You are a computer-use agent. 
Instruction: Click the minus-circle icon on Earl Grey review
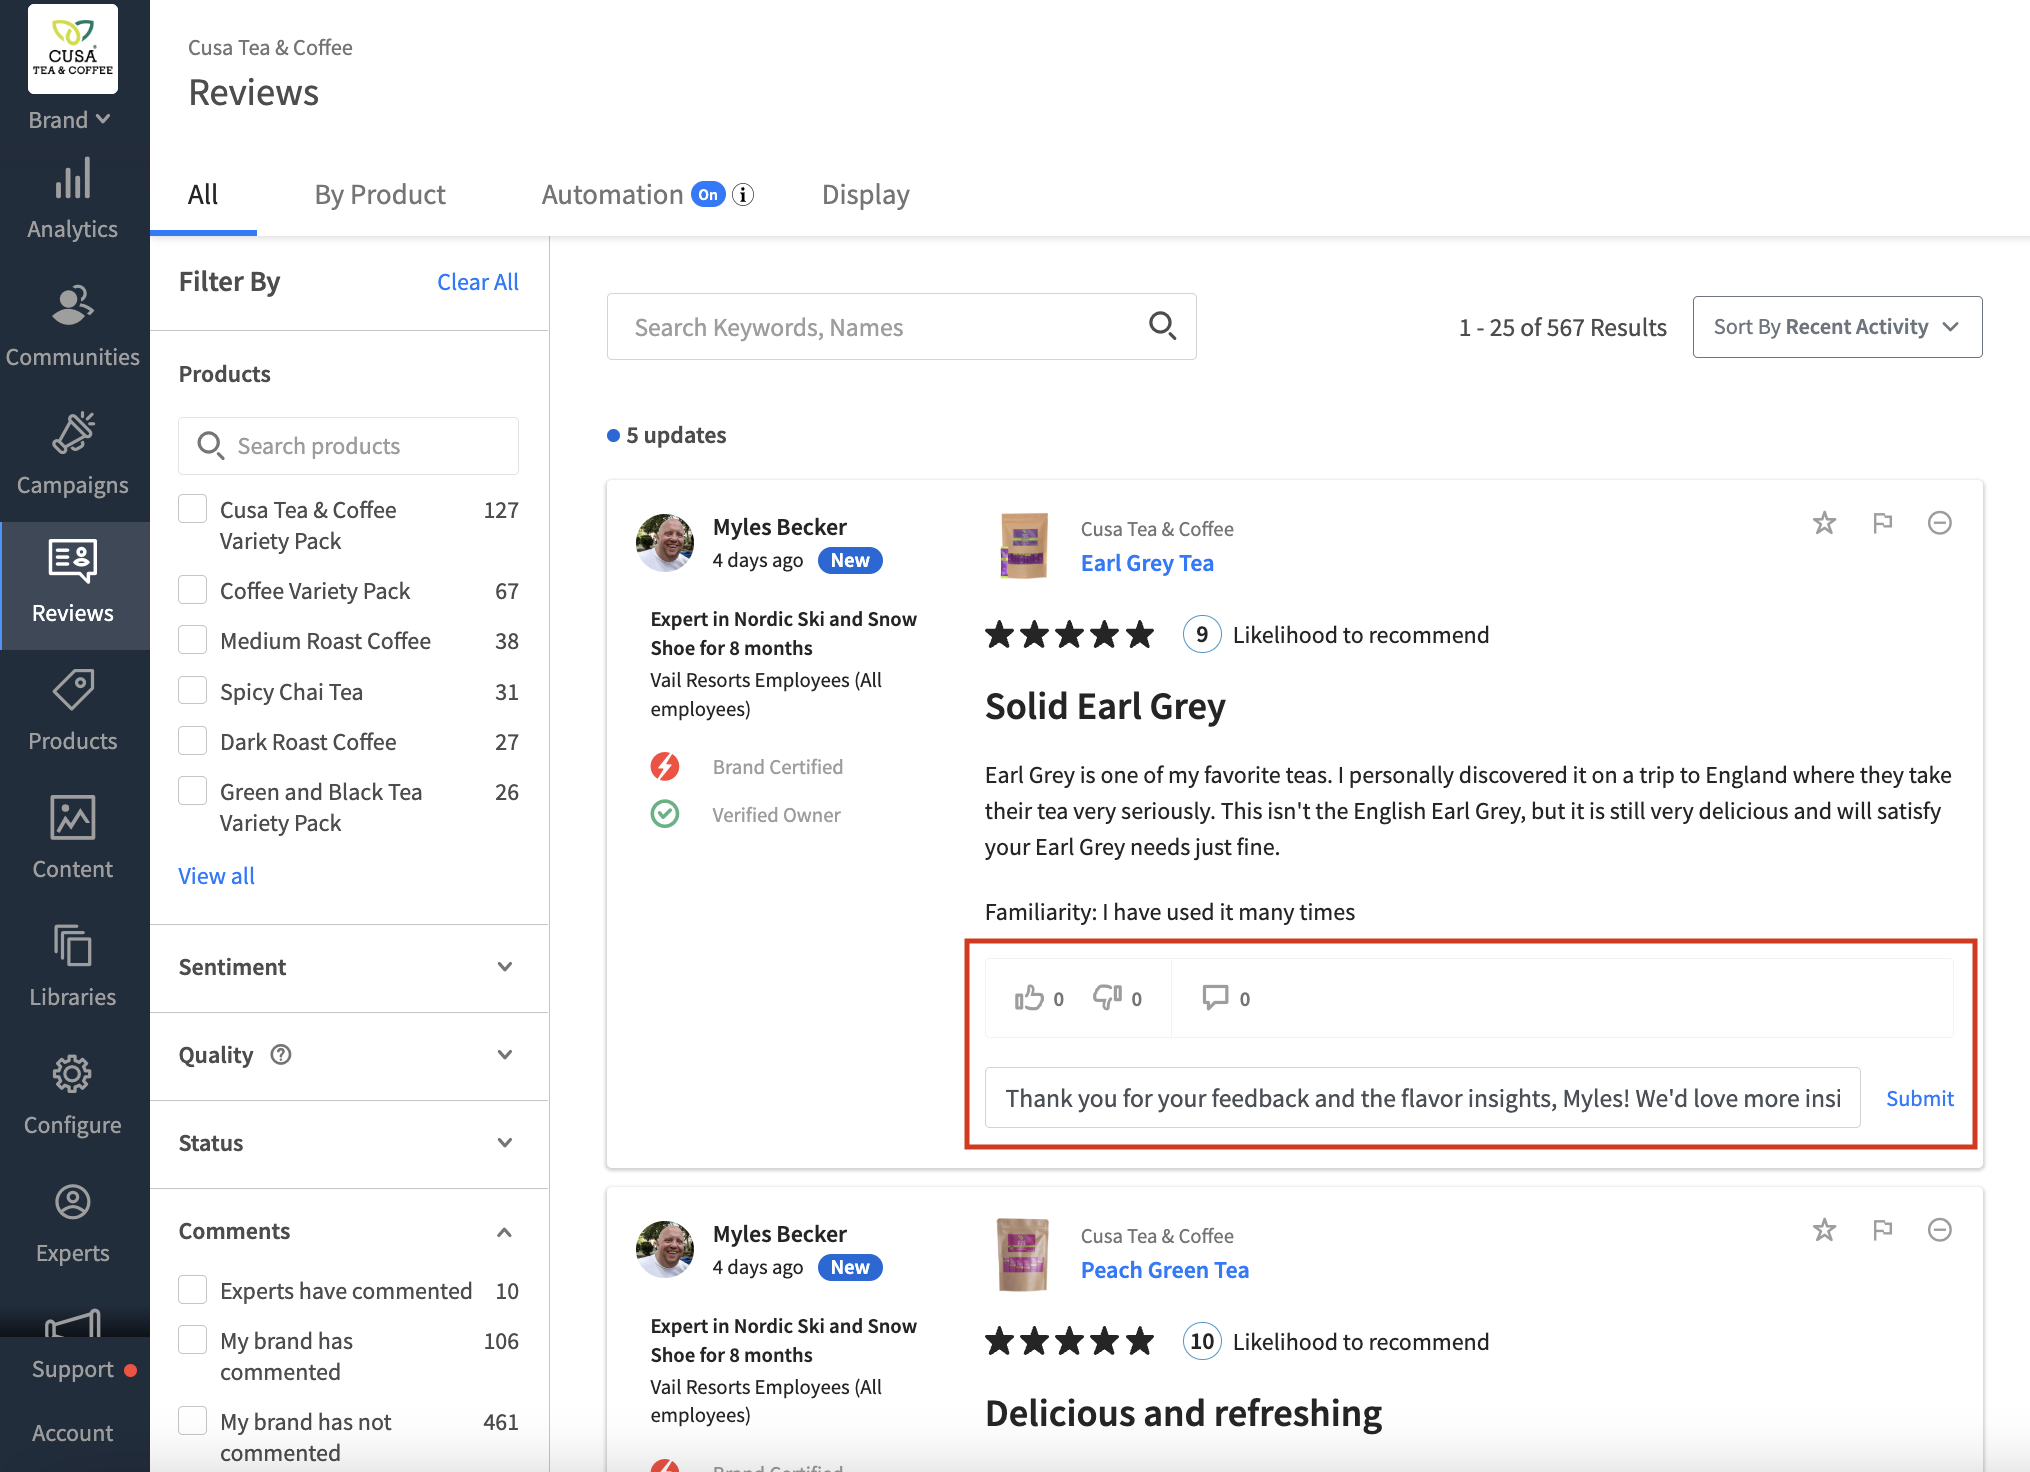coord(1939,523)
